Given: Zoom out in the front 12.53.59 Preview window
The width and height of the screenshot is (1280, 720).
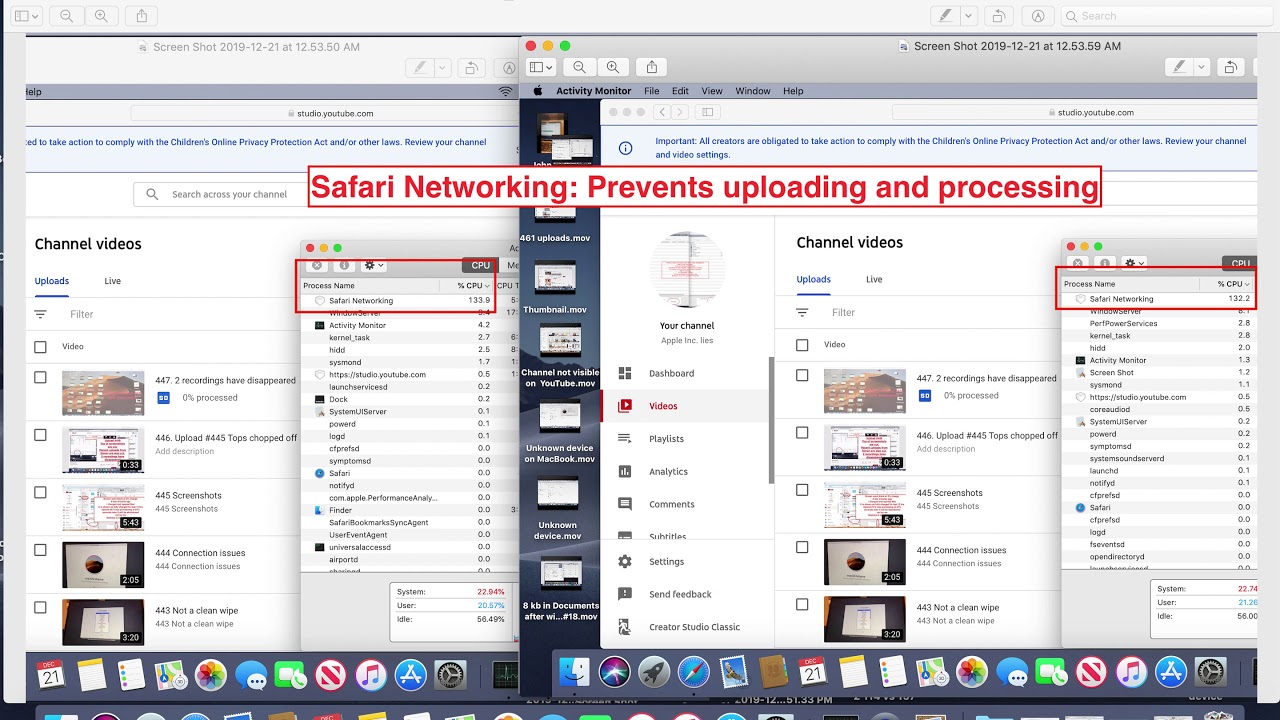Looking at the screenshot, I should pyautogui.click(x=579, y=67).
